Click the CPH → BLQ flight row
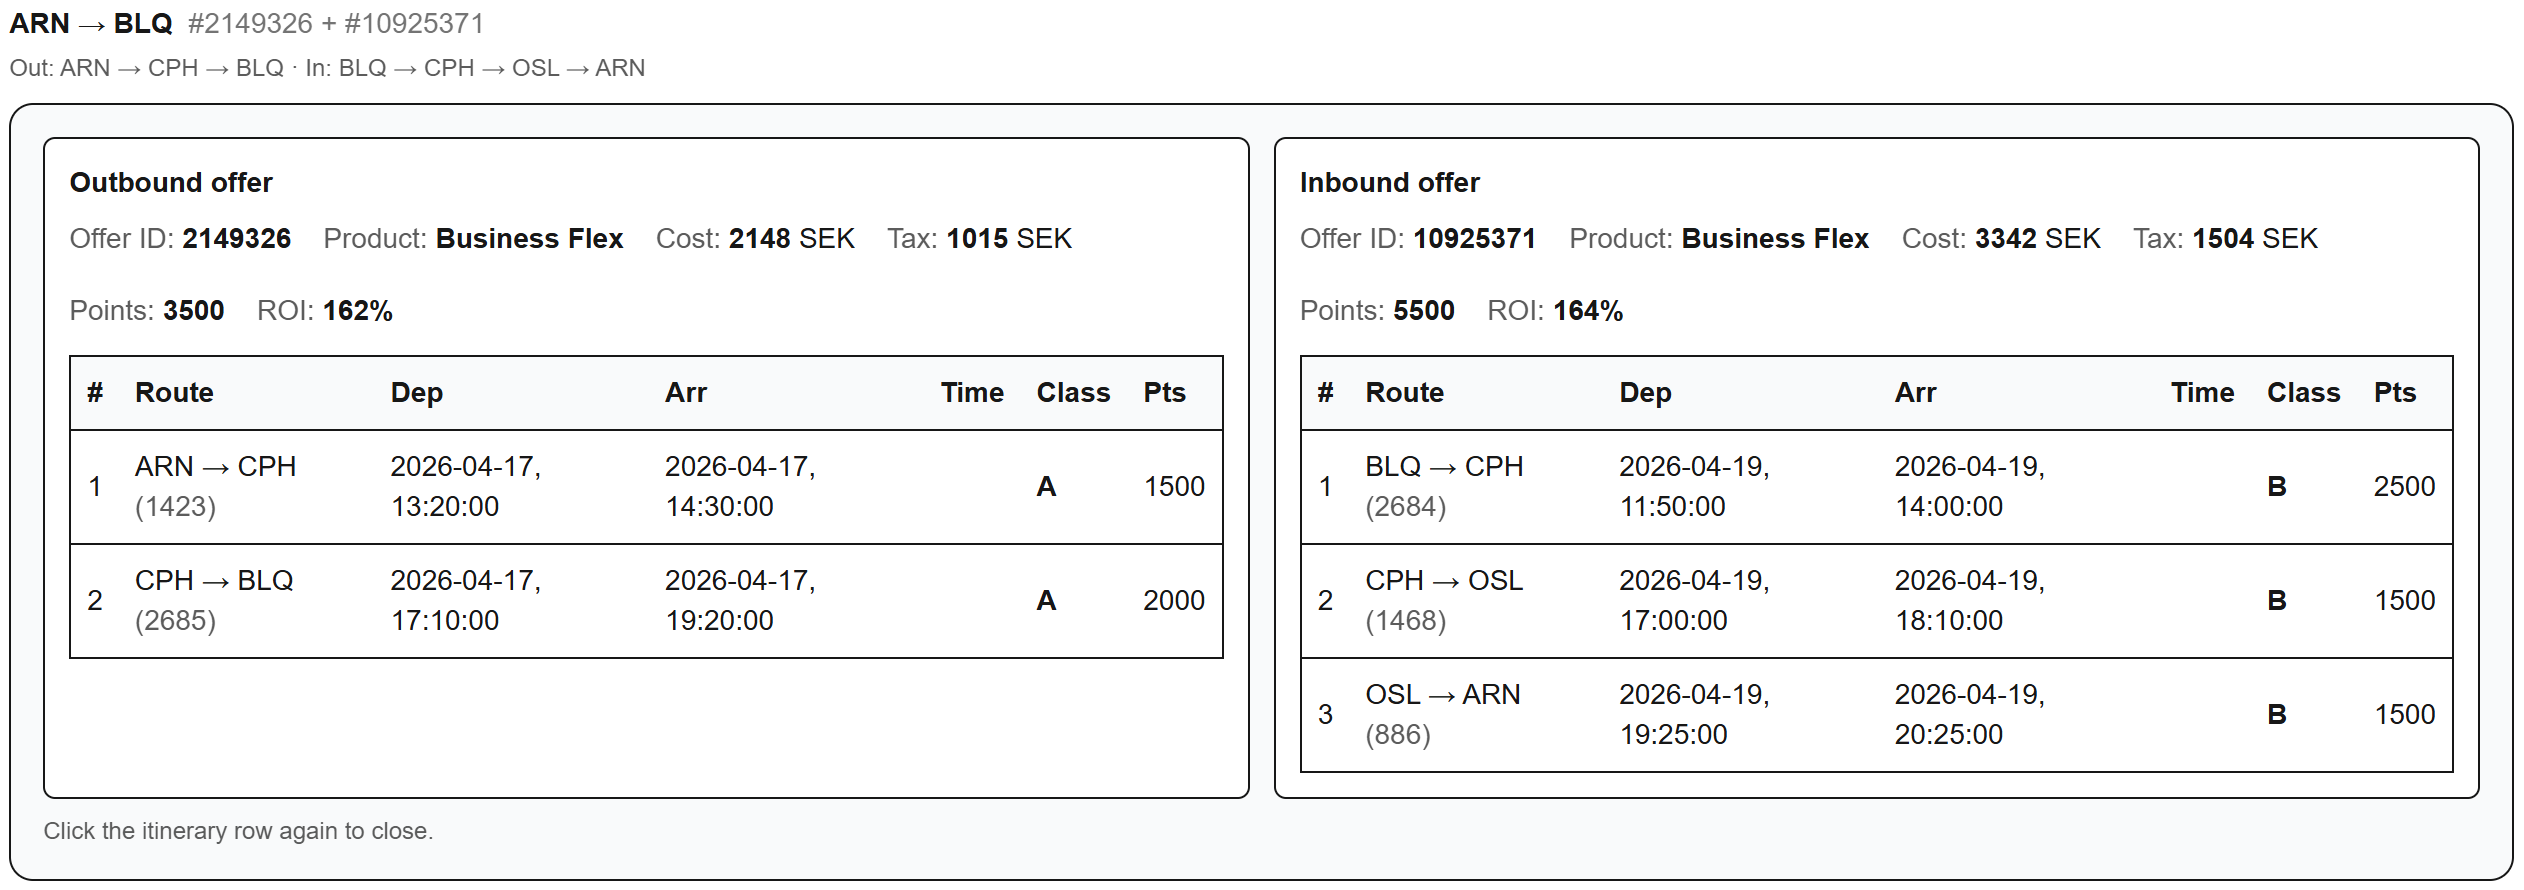 (646, 601)
